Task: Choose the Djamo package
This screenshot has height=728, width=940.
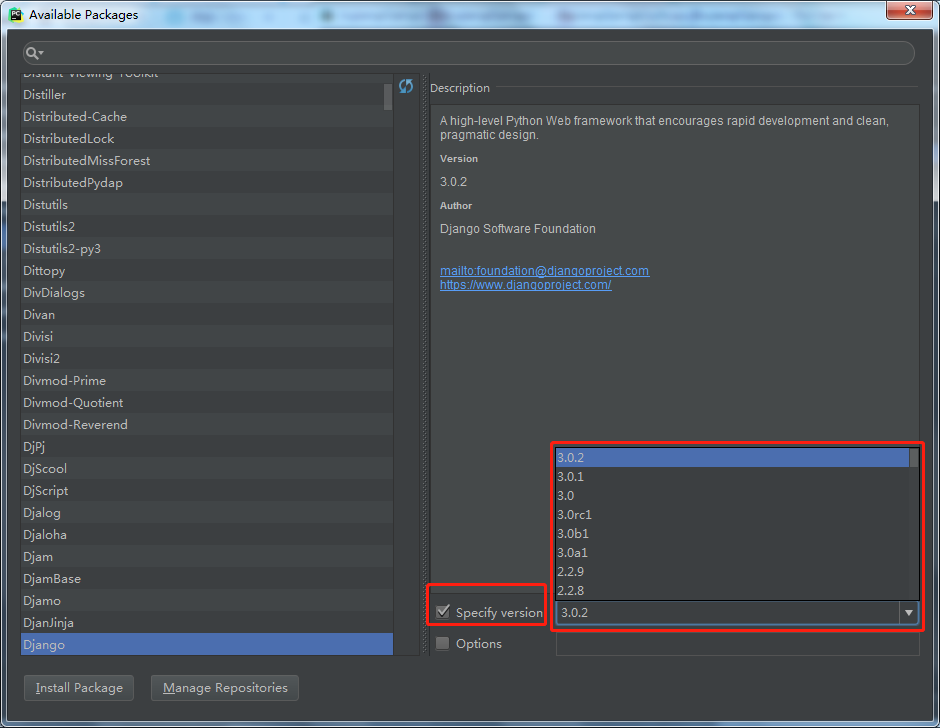Action: [x=207, y=600]
